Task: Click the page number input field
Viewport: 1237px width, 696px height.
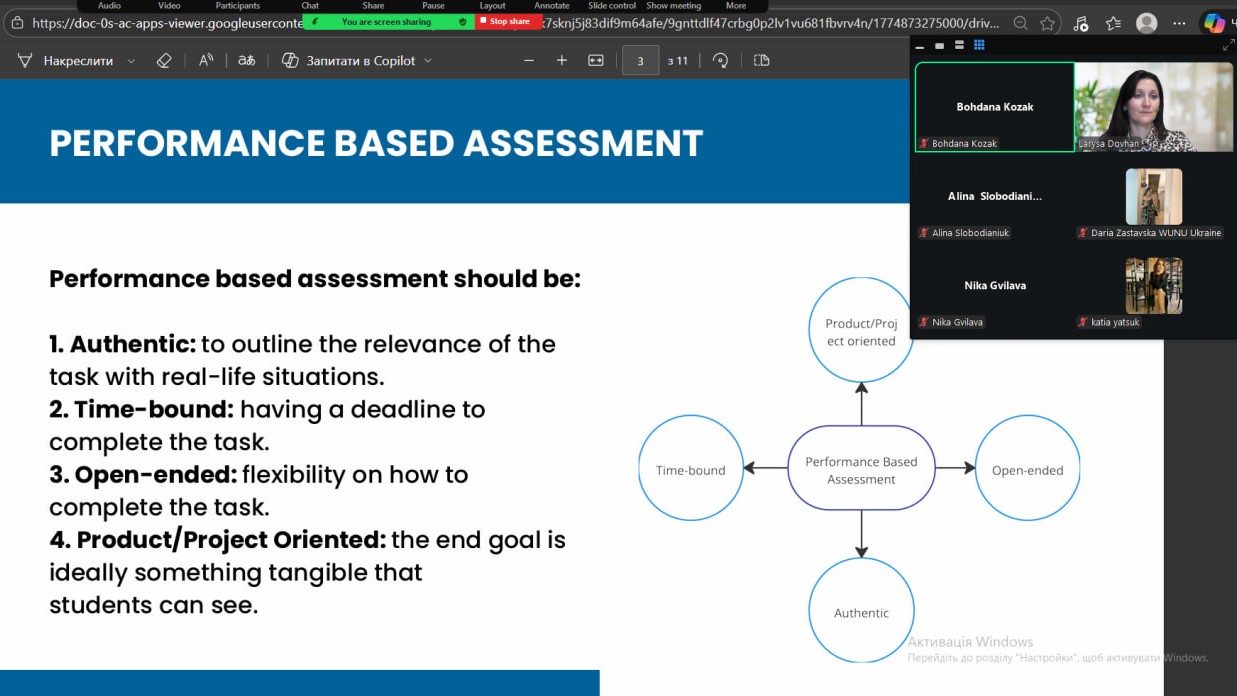Action: [640, 60]
